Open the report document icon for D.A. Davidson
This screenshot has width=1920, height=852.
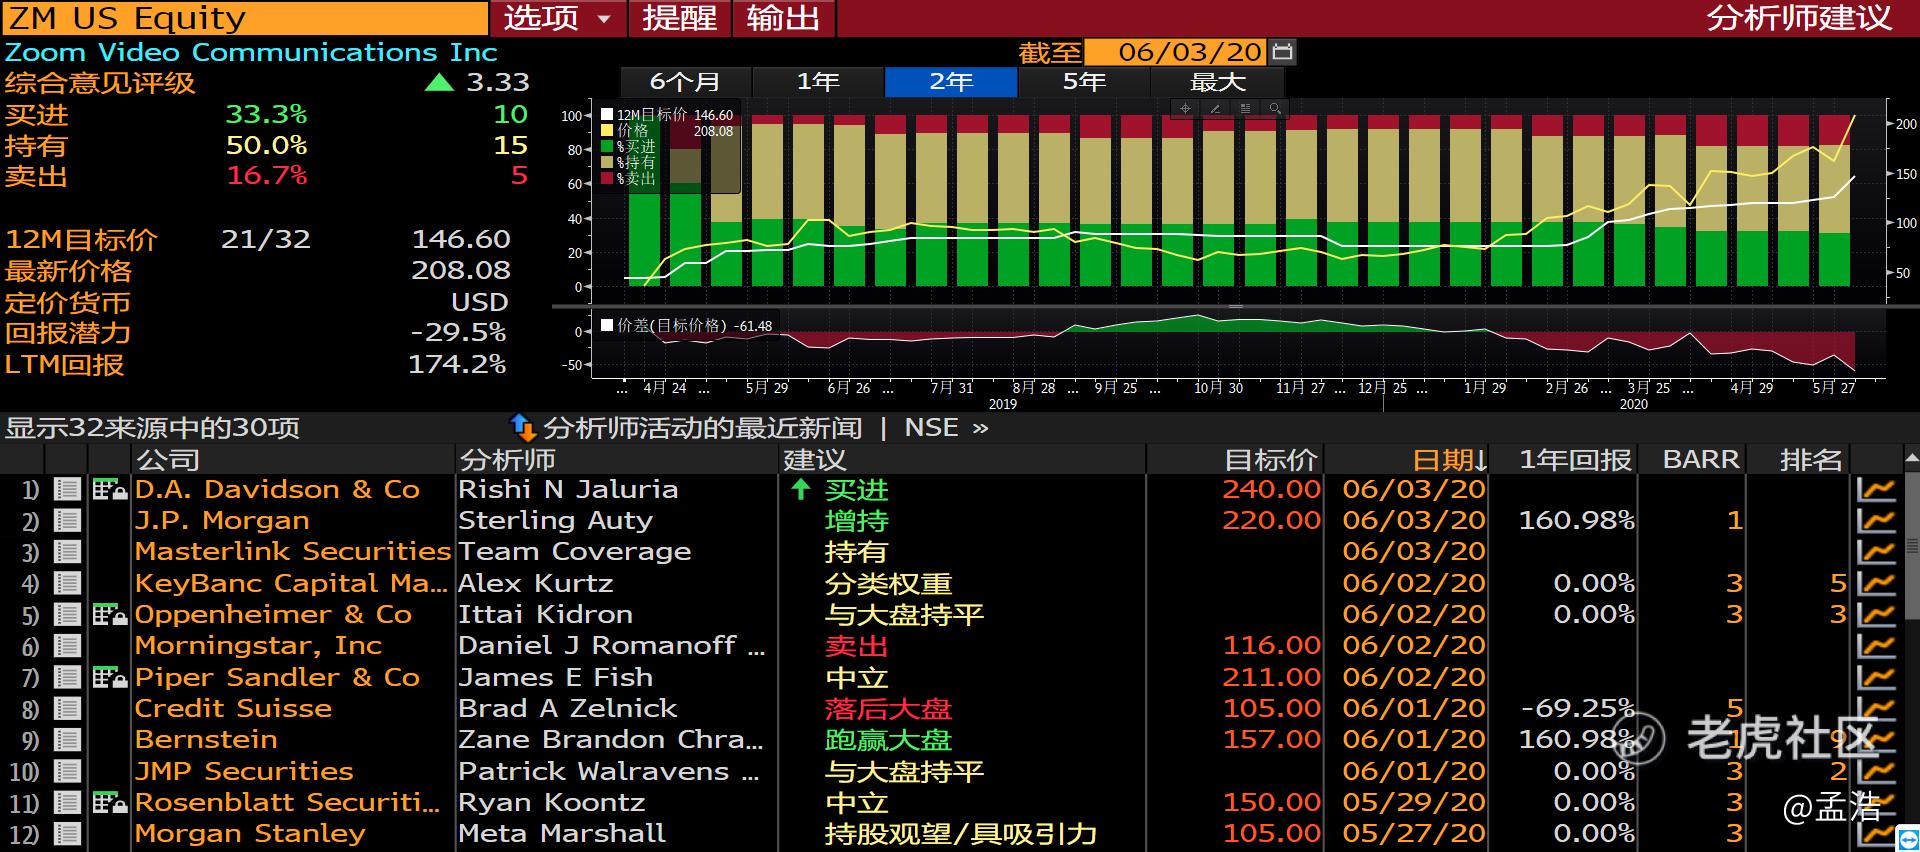click(67, 489)
